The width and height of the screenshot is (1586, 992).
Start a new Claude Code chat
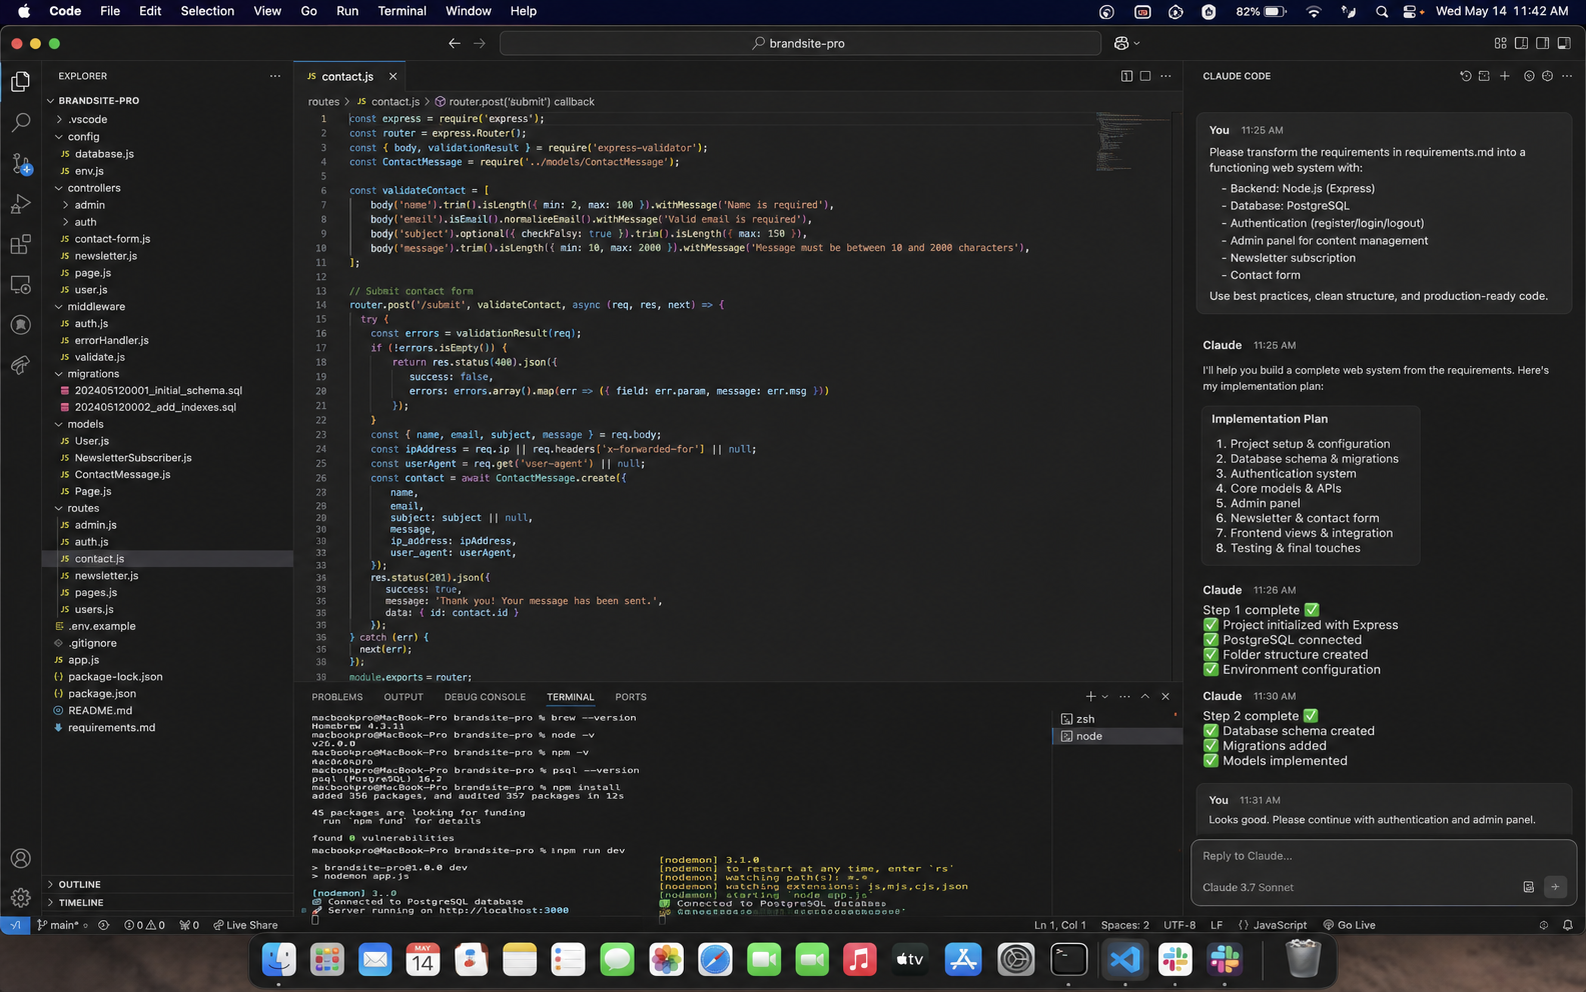[x=1504, y=76]
